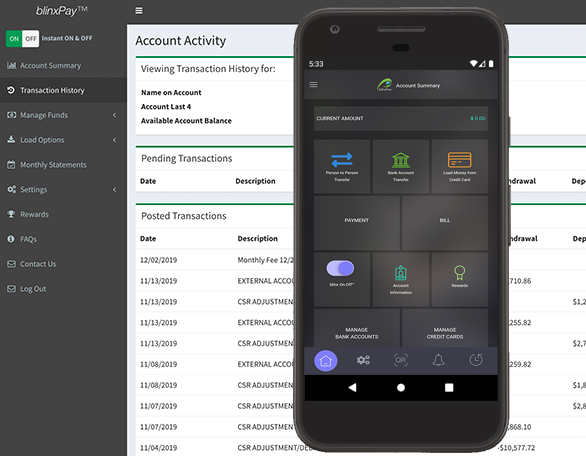Screen dimensions: 586x456
Task: Tap the Wi-Fi status icon on phone
Action: tap(474, 64)
